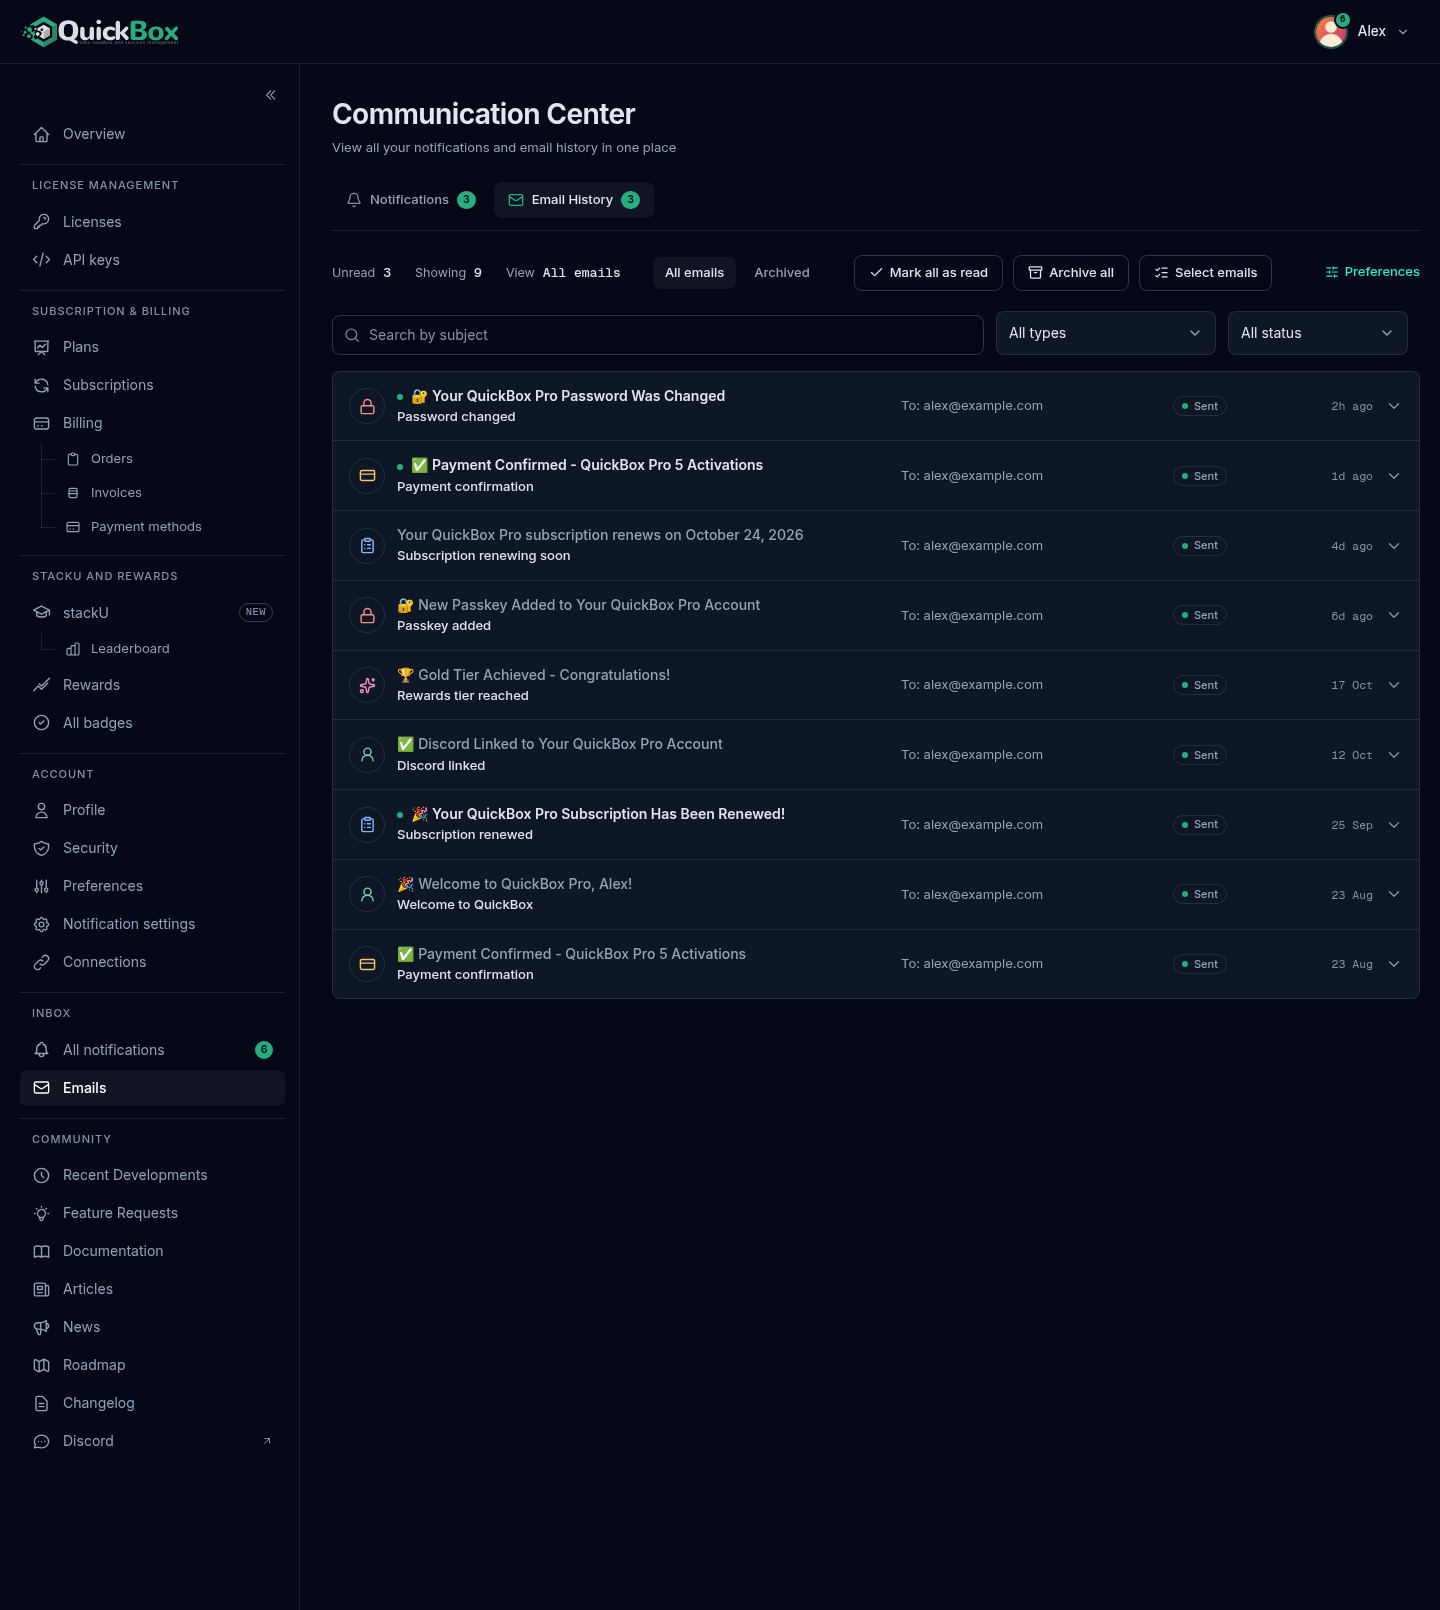The width and height of the screenshot is (1440, 1610).
Task: Expand the 23 Aug Payment Confirmed email
Action: (x=1394, y=964)
